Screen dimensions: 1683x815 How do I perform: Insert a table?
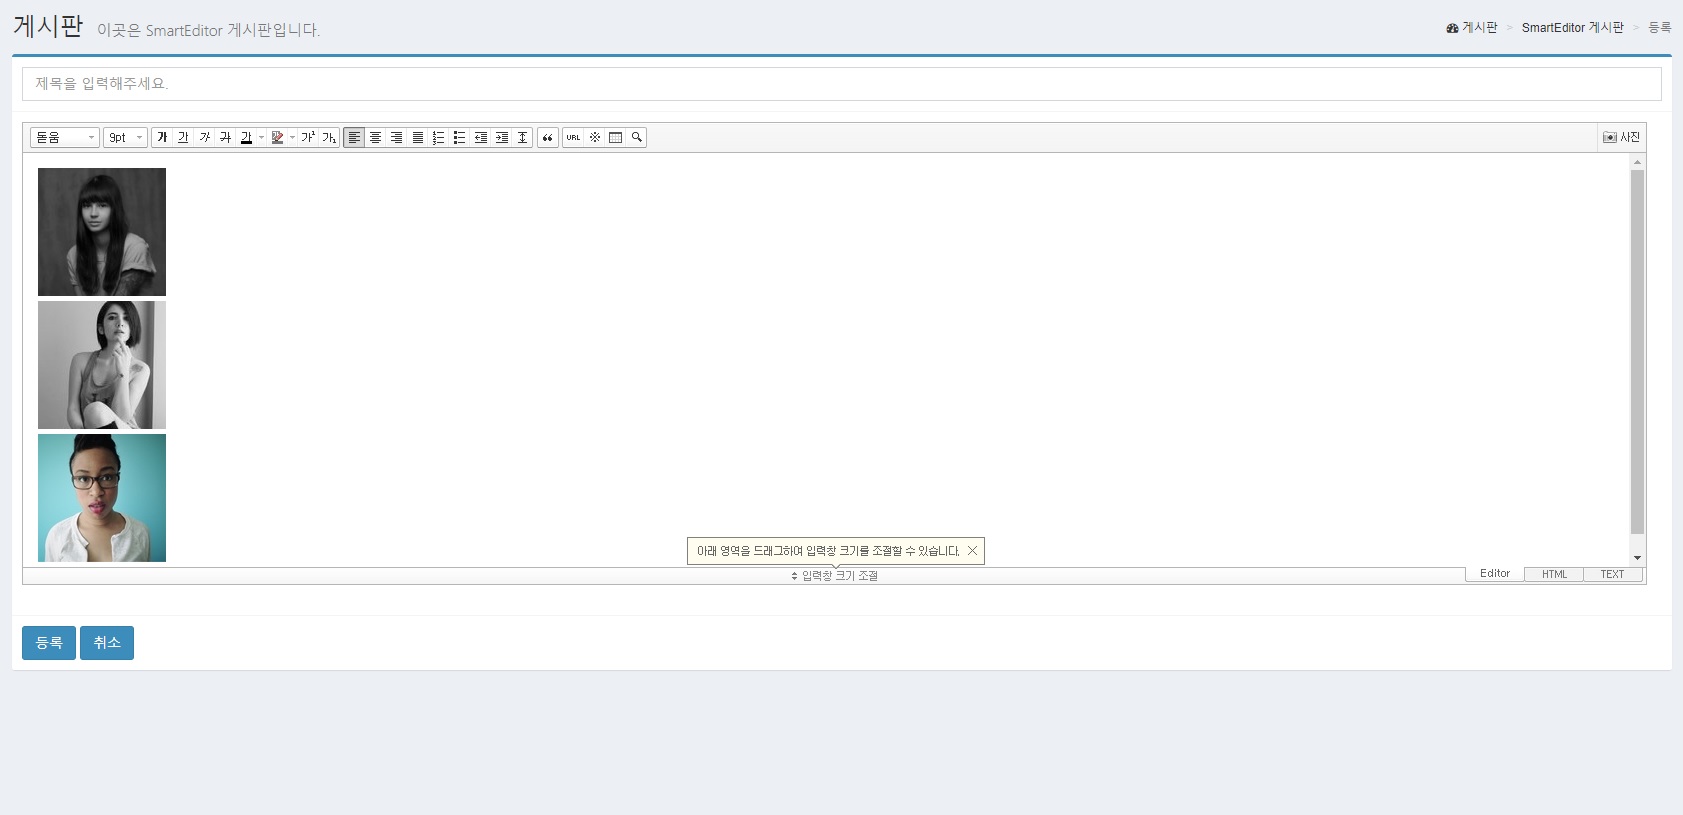[x=616, y=137]
